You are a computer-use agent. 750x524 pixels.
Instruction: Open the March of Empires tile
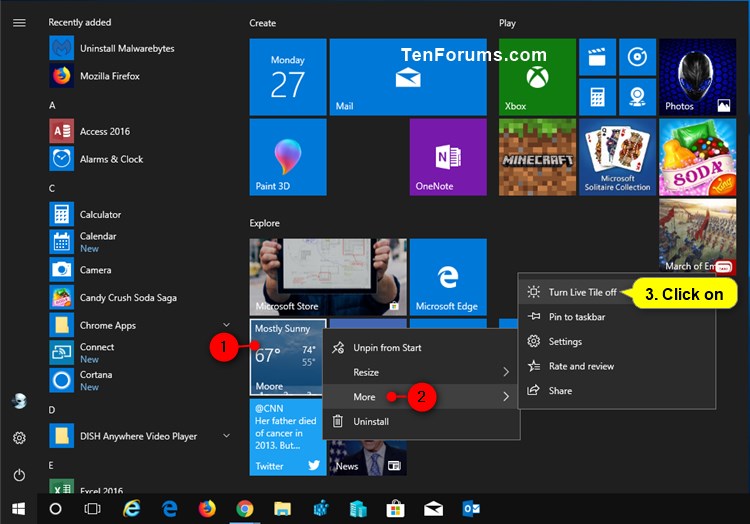pyautogui.click(x=697, y=237)
